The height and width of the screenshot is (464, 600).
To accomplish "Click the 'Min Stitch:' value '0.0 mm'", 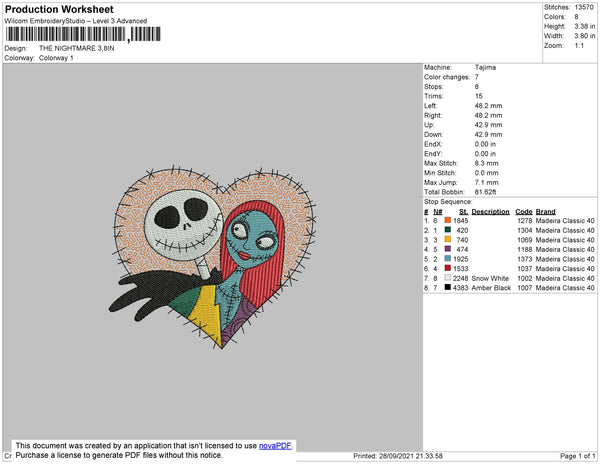I will (486, 173).
